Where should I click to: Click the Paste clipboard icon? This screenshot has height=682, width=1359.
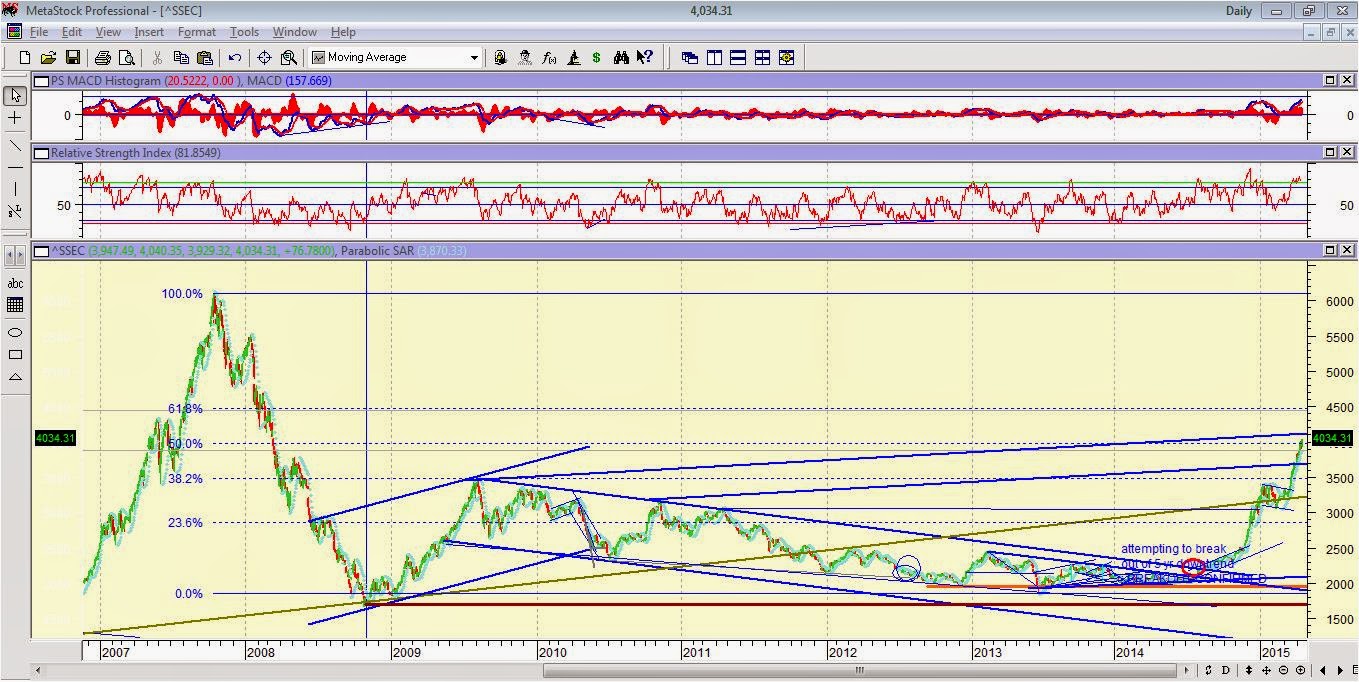[205, 58]
